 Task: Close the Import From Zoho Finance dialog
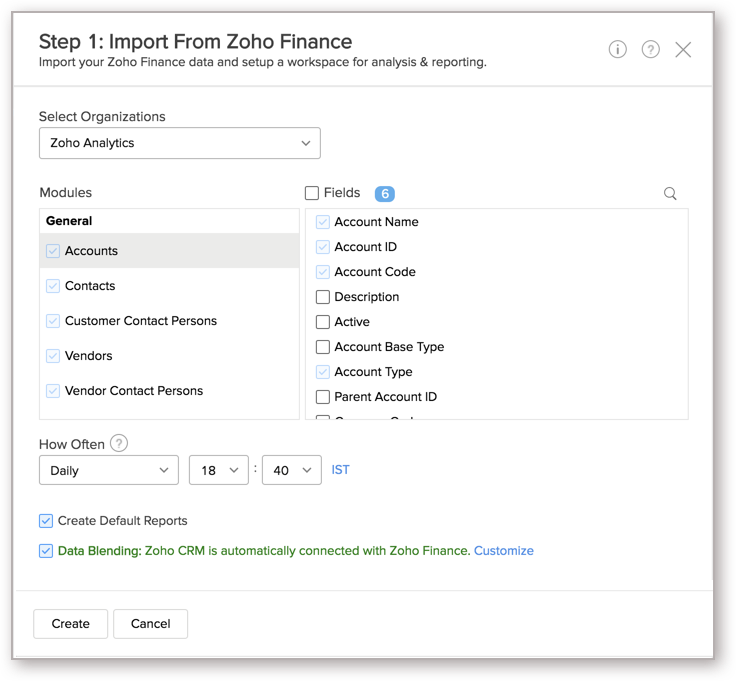point(683,49)
